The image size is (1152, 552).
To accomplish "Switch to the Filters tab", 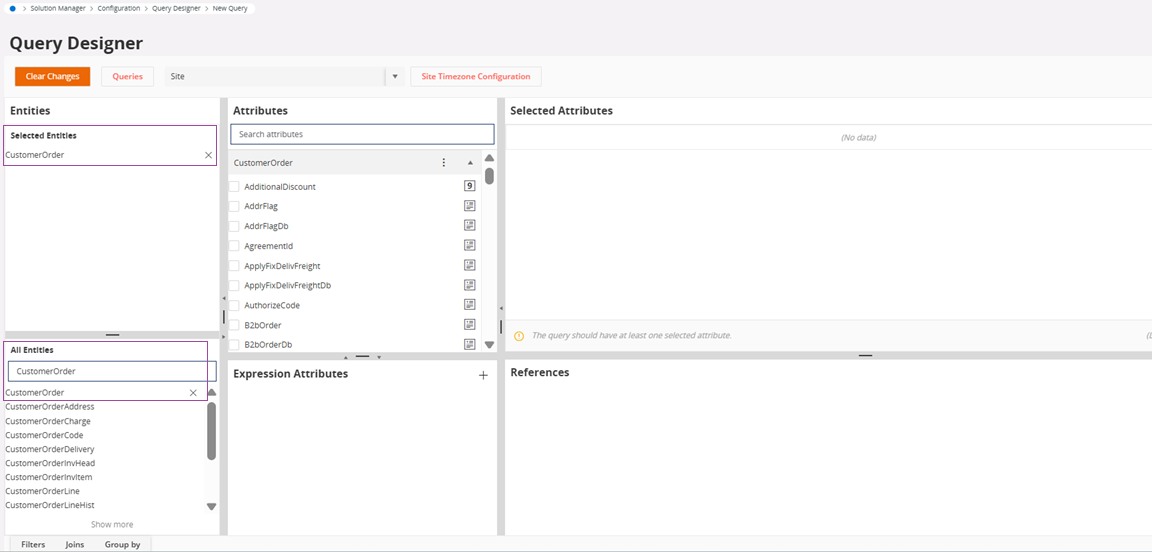I will (33, 544).
